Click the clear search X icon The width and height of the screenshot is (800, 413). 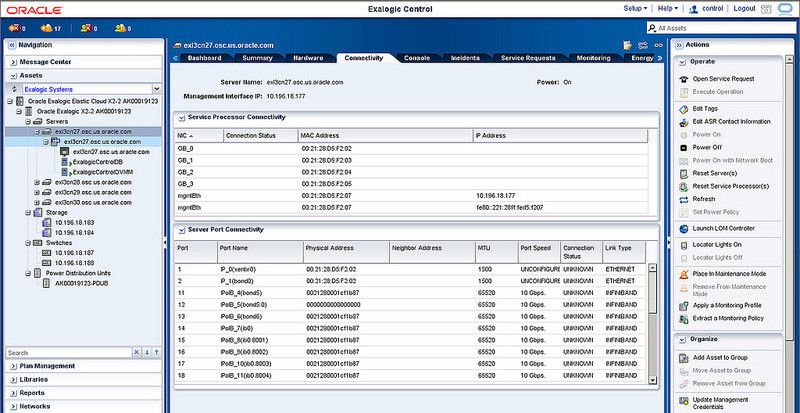tap(137, 353)
